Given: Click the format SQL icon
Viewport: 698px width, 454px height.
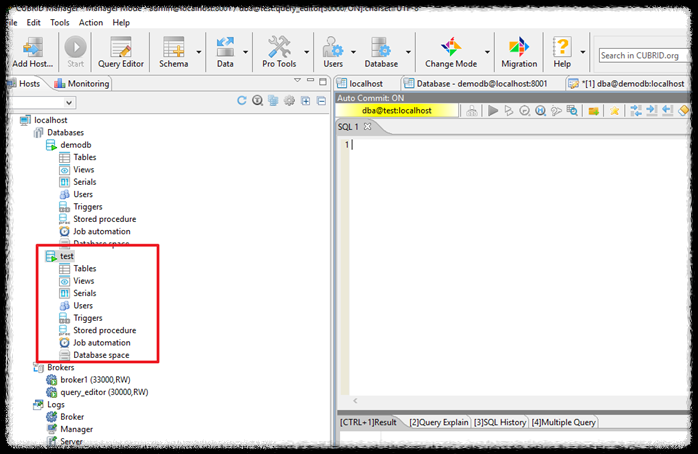Looking at the screenshot, I should click(x=636, y=110).
